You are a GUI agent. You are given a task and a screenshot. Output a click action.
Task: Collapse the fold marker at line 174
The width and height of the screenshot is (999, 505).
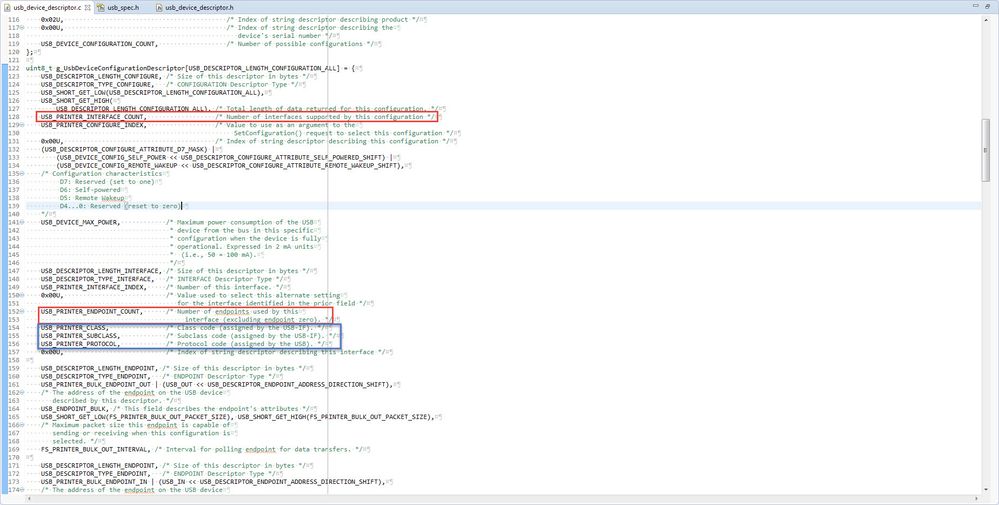23,490
